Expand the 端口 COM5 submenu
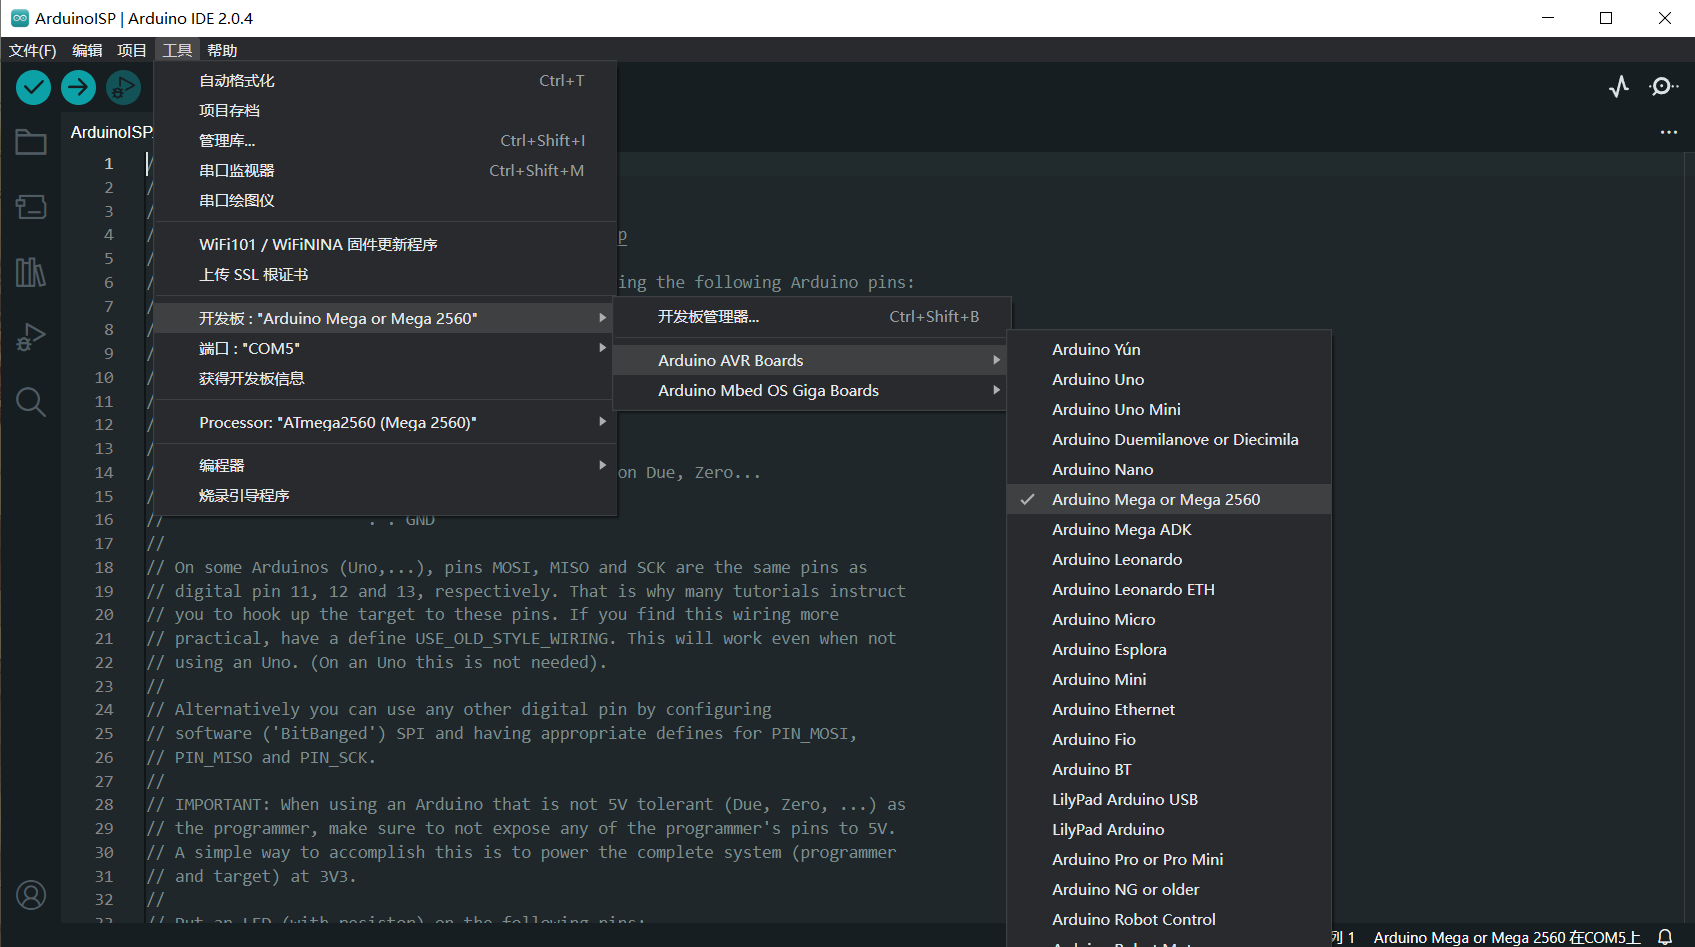 (x=385, y=348)
